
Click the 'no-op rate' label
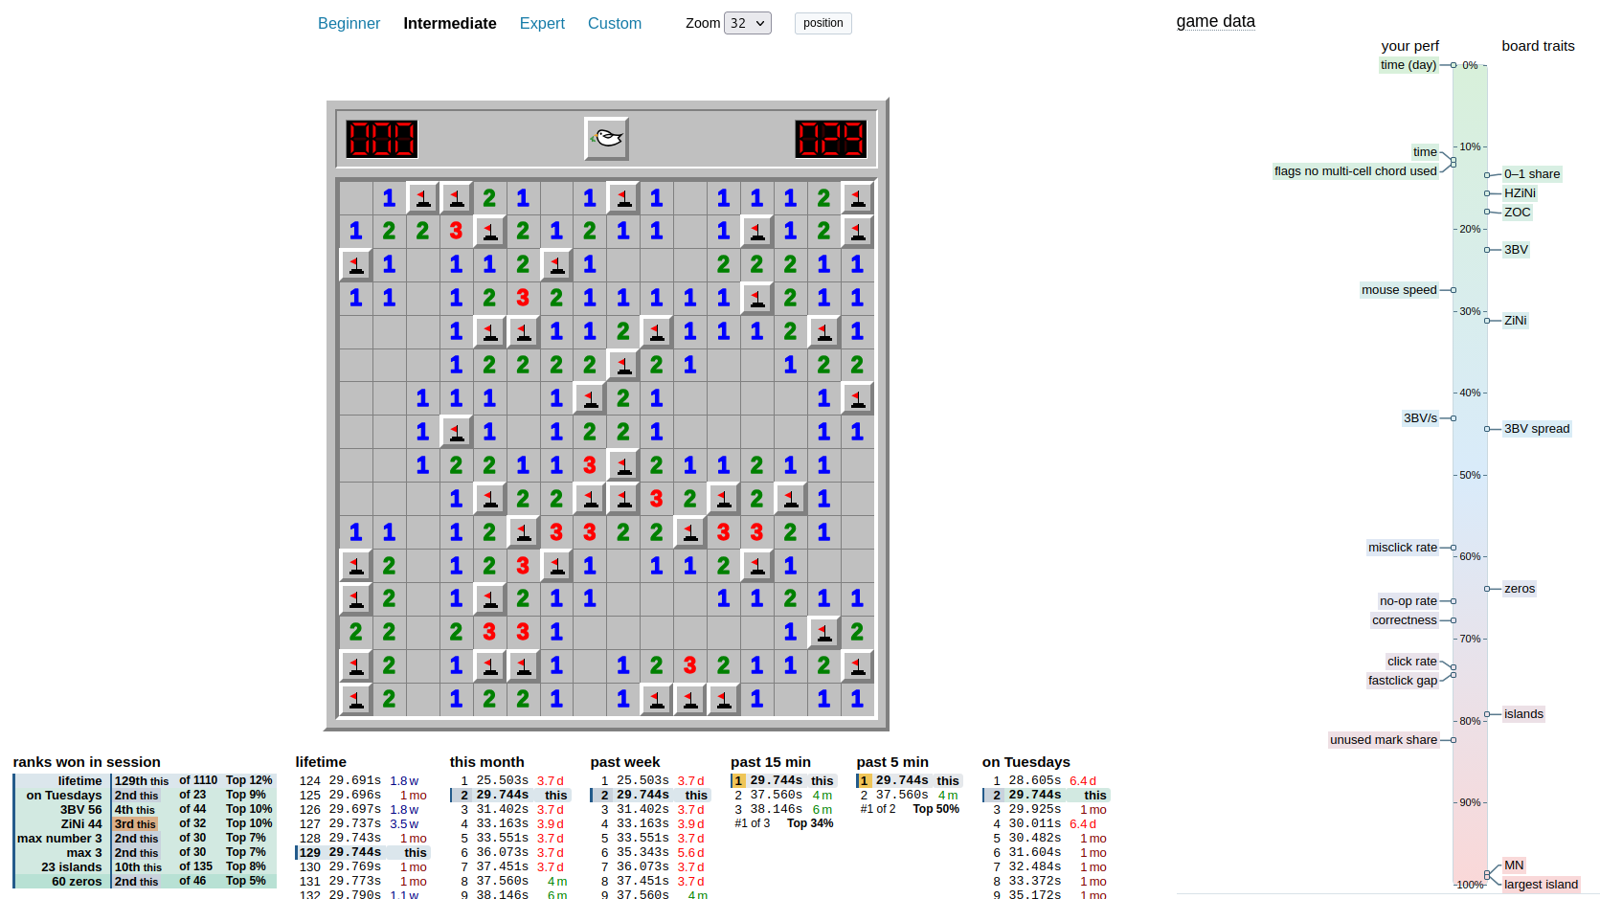tap(1408, 601)
